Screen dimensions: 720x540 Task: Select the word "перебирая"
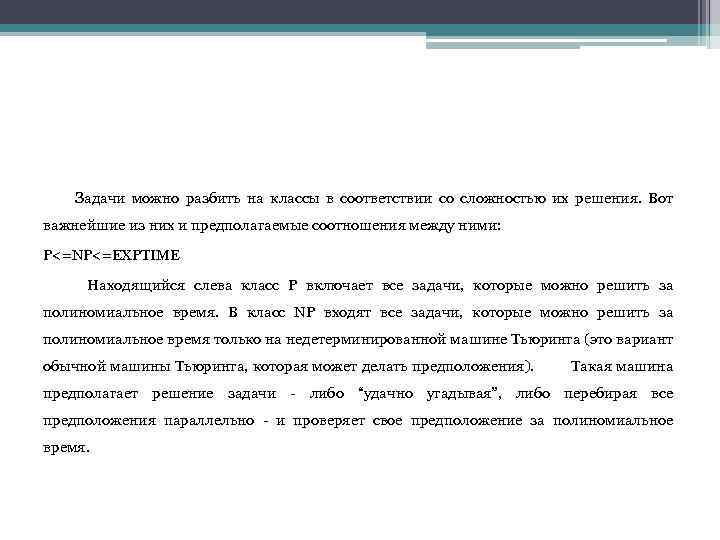(x=601, y=394)
